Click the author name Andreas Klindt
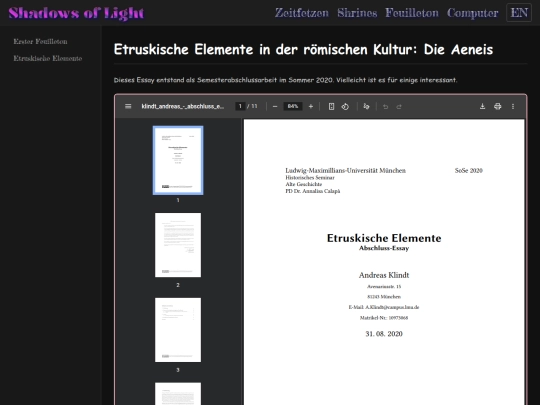This screenshot has height=405, width=540. [384, 275]
